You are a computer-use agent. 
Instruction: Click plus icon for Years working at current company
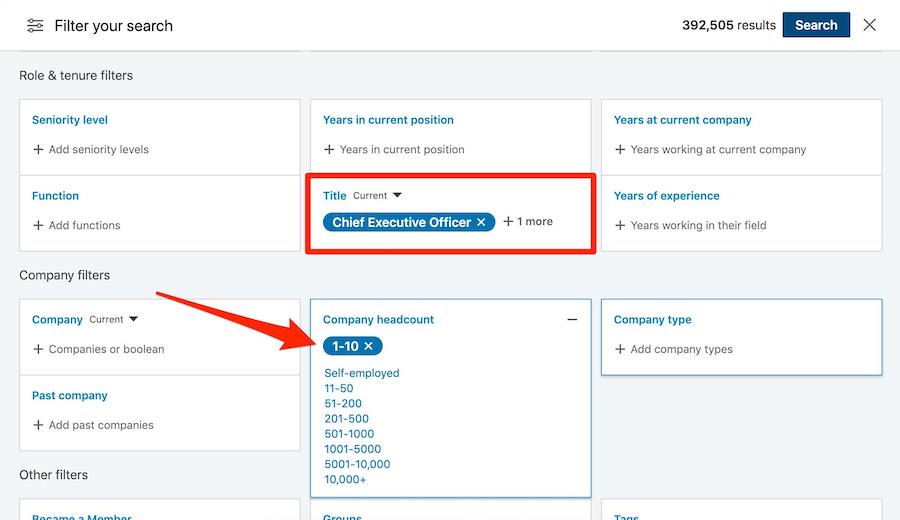point(620,149)
